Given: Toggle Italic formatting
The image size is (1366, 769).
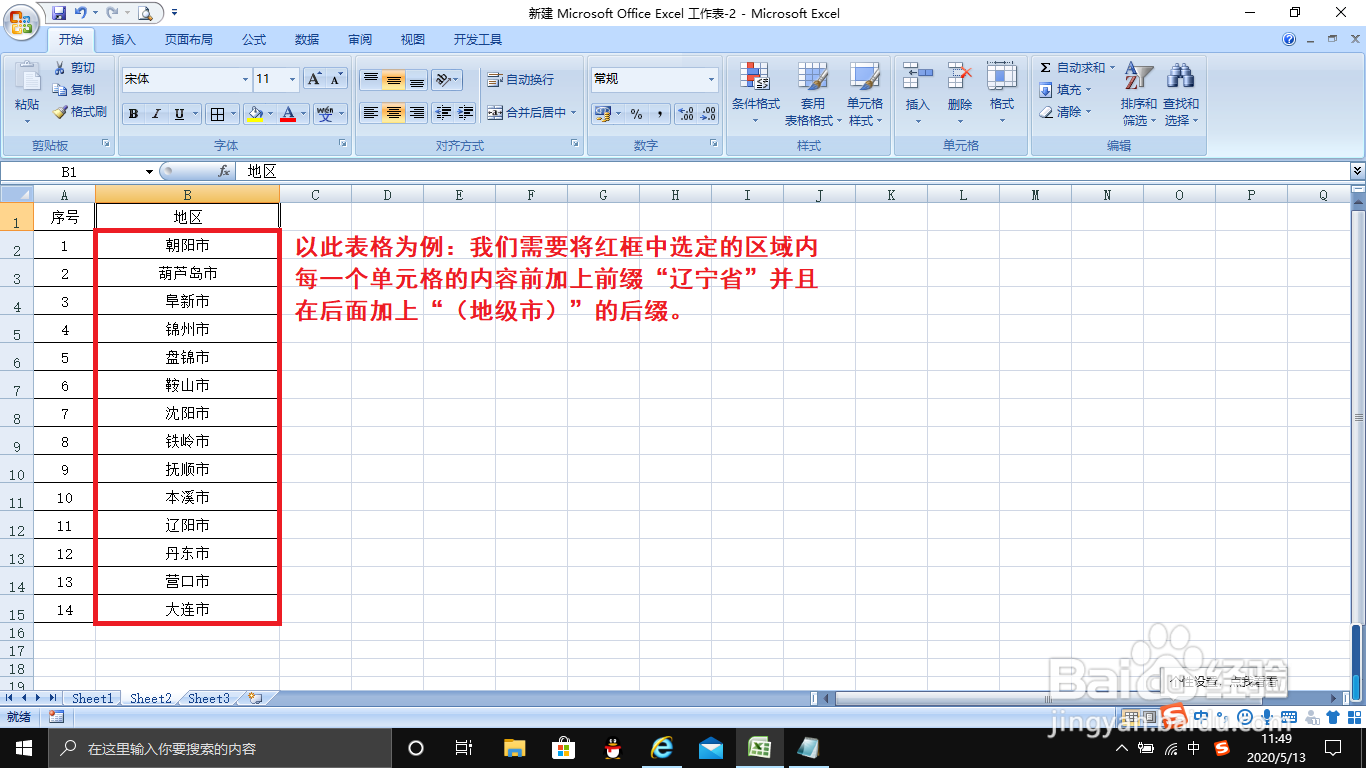Looking at the screenshot, I should (156, 114).
